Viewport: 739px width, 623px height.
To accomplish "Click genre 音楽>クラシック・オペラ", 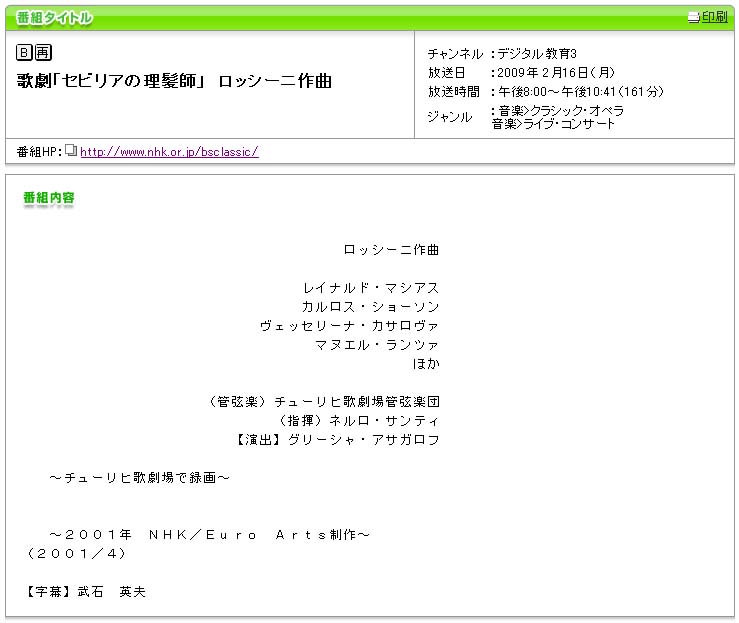I will pos(561,111).
